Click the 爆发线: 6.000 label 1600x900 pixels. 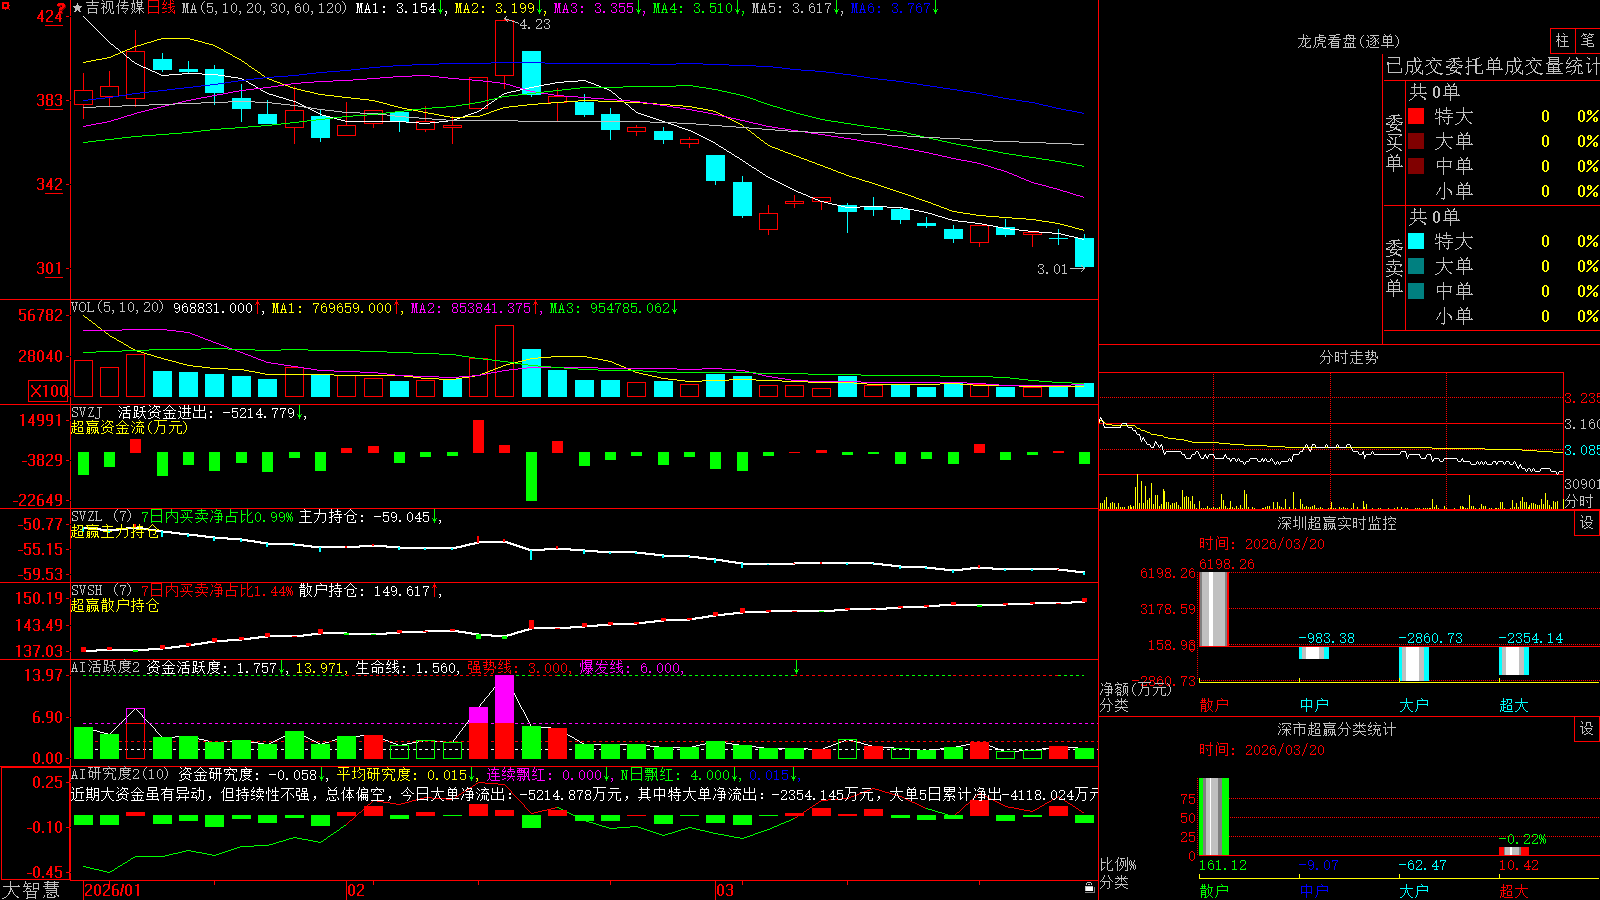[631, 667]
